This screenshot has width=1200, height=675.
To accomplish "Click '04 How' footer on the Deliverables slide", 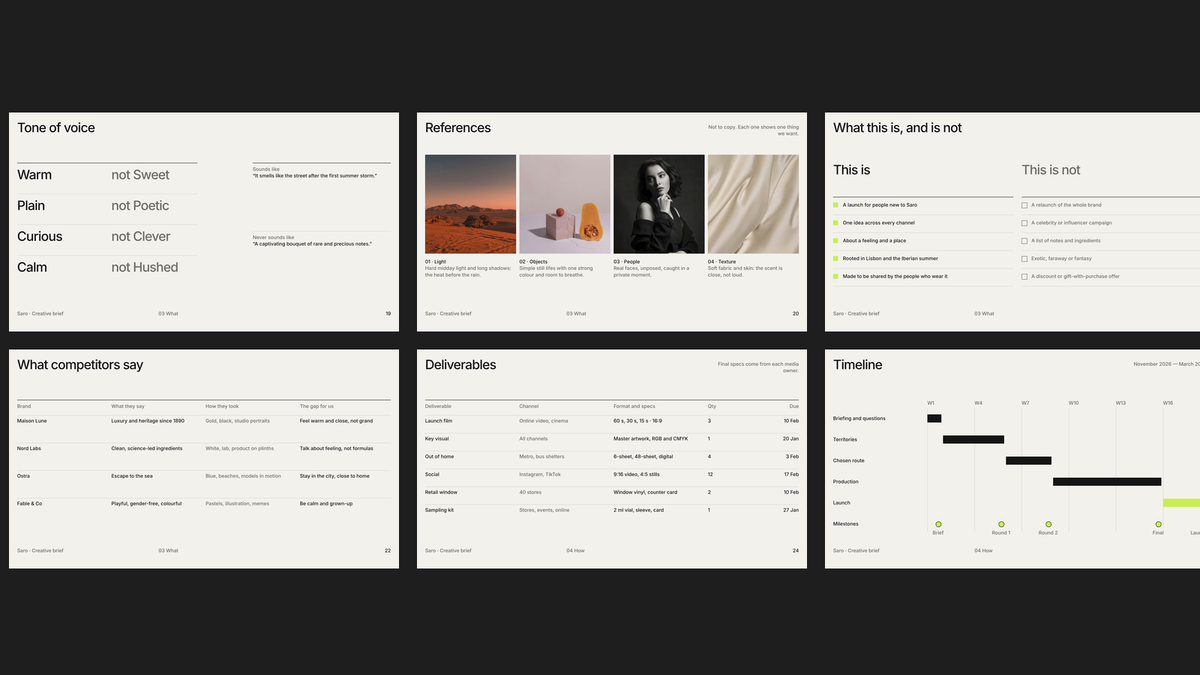I will (x=576, y=551).
